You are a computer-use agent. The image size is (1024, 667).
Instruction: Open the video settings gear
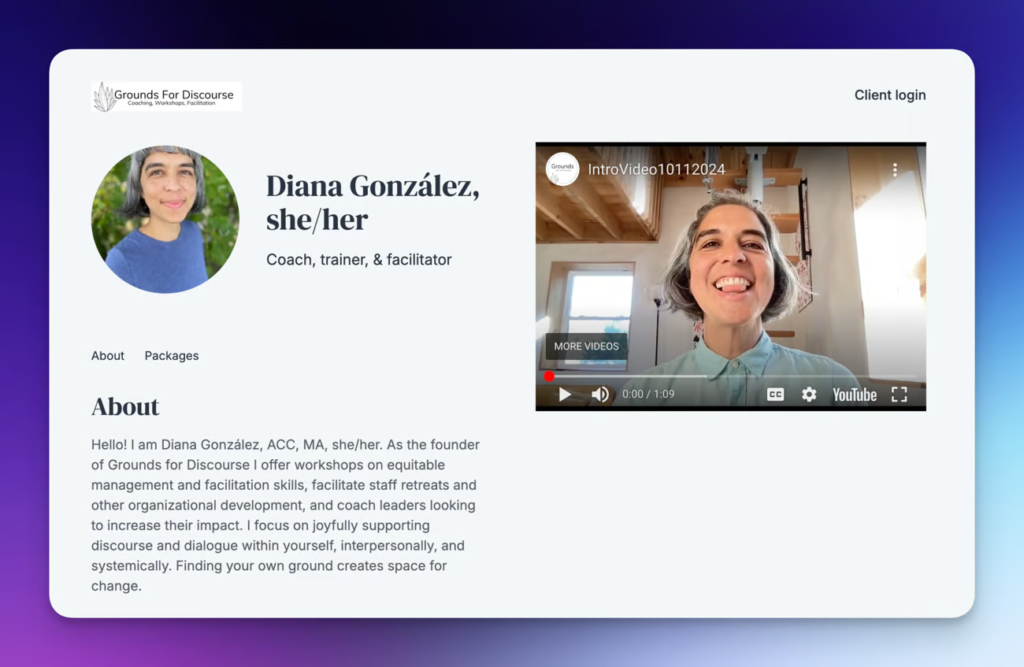coord(809,395)
